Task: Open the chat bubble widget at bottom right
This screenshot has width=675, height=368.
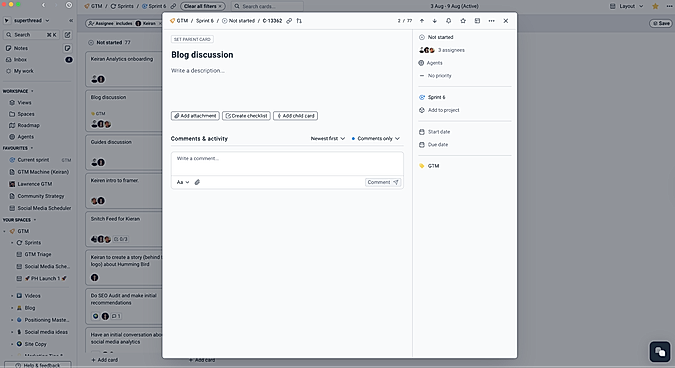Action: click(660, 352)
